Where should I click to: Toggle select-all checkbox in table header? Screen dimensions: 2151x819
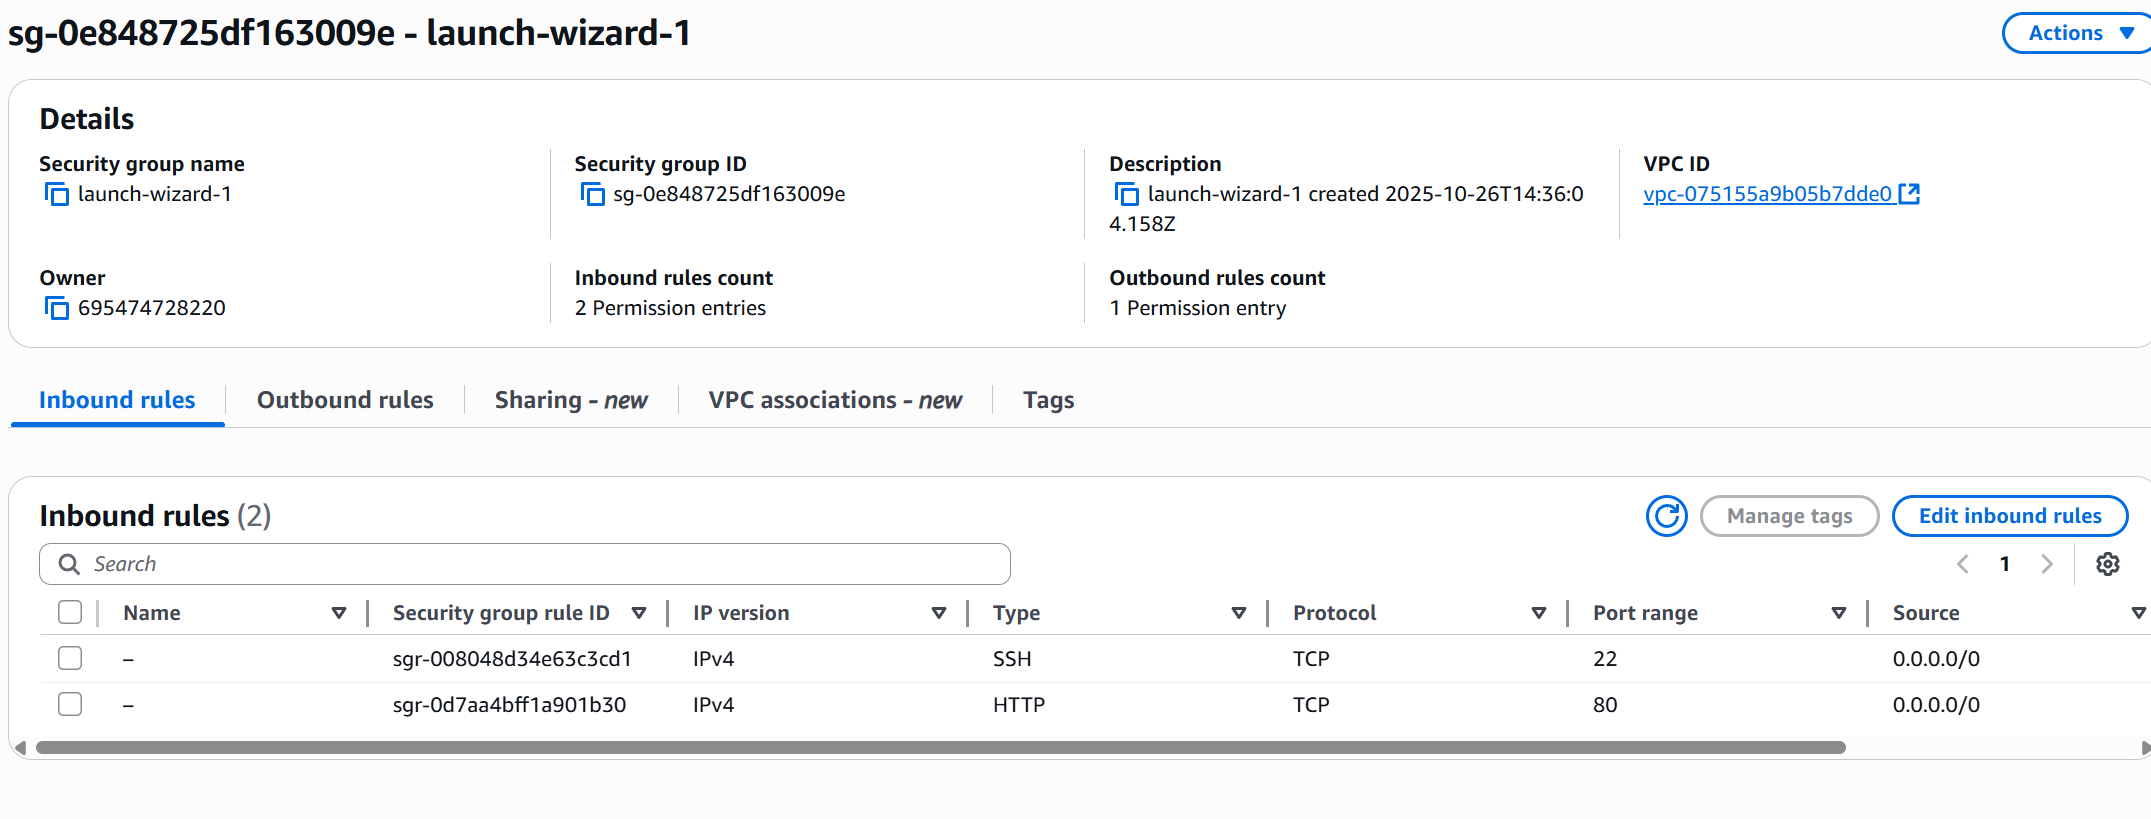(70, 612)
